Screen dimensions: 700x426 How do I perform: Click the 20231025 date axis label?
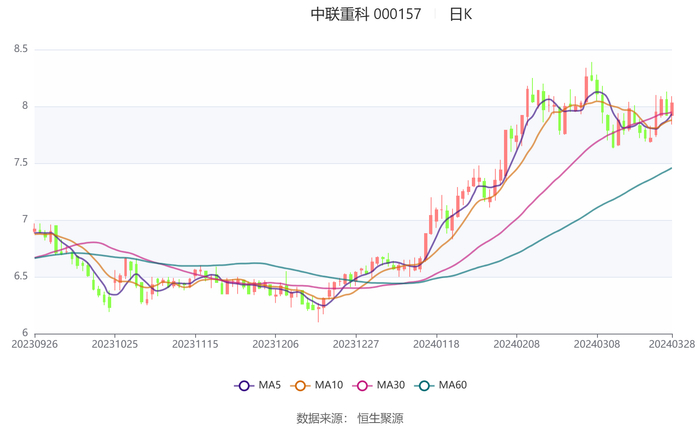(115, 344)
